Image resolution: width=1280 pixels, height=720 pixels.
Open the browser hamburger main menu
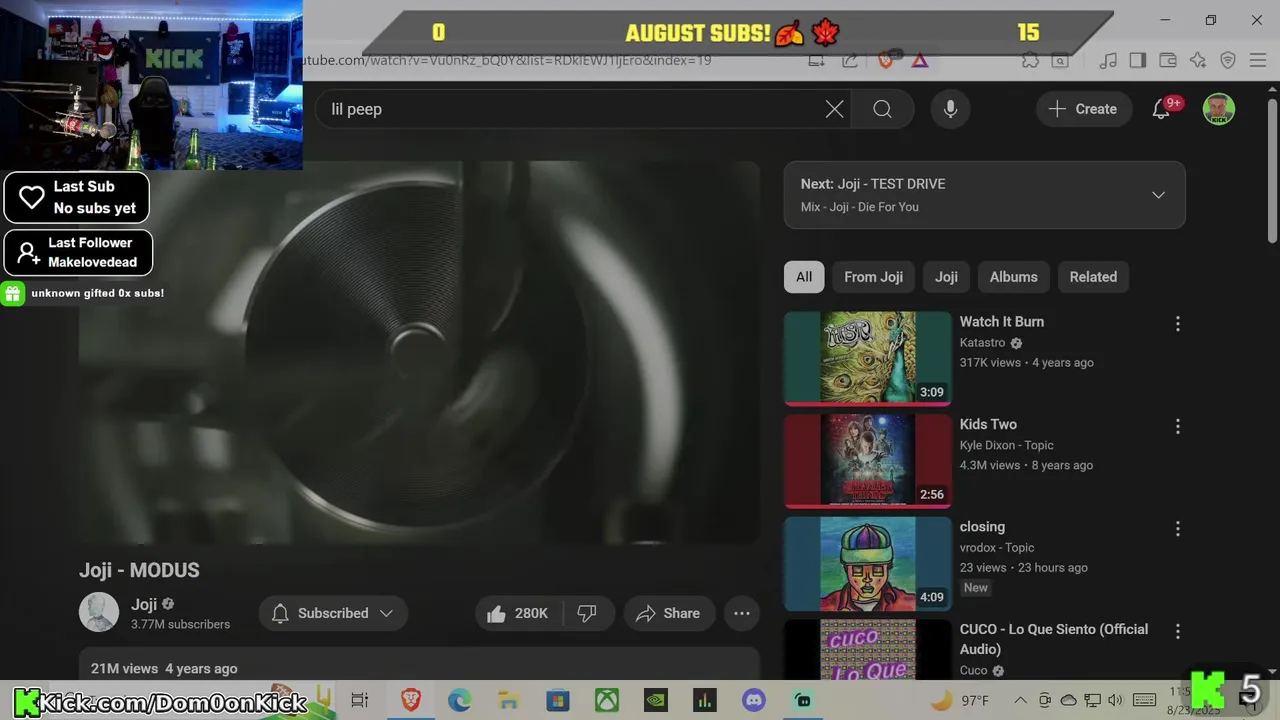1258,60
